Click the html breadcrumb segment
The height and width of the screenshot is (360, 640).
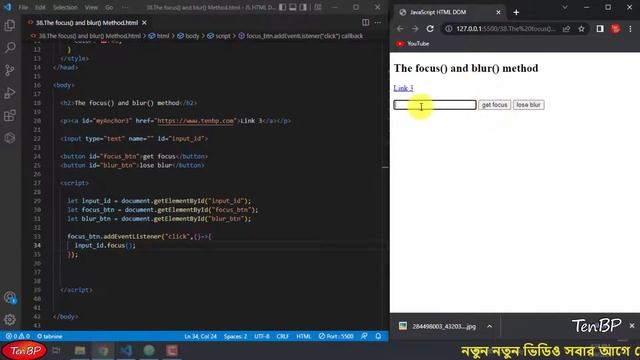point(159,36)
